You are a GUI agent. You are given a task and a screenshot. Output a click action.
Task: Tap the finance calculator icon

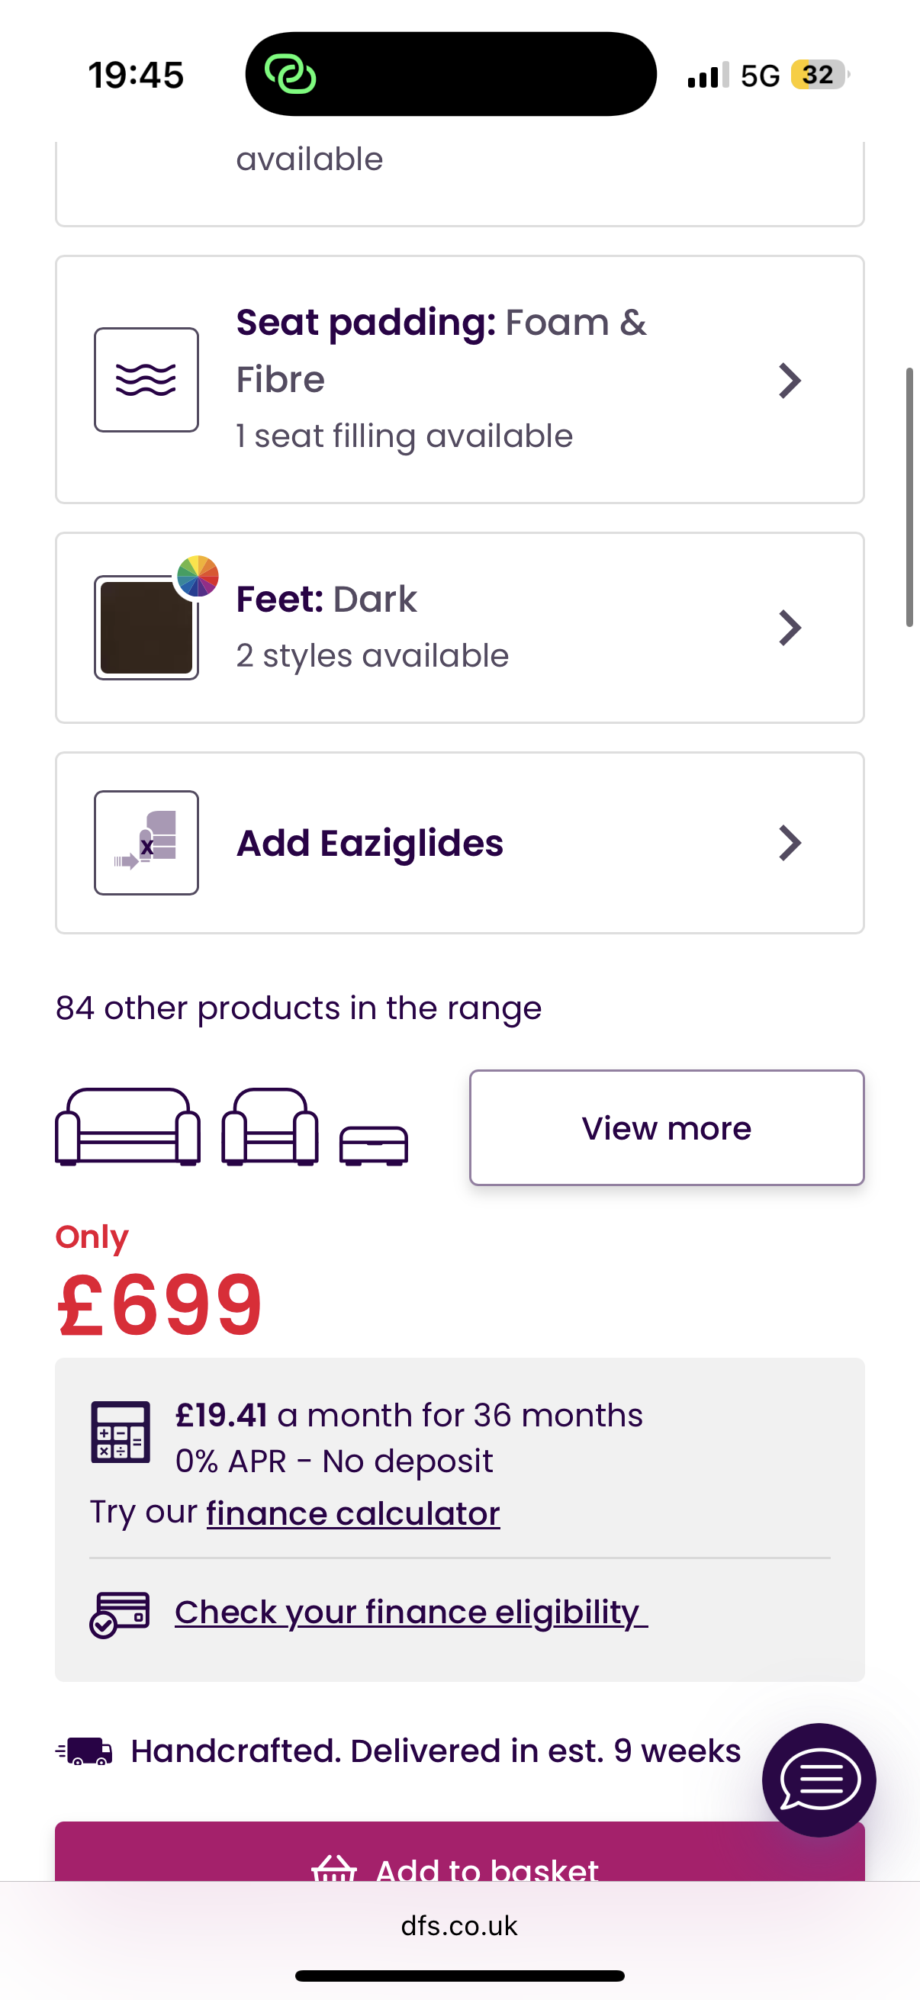121,1432
